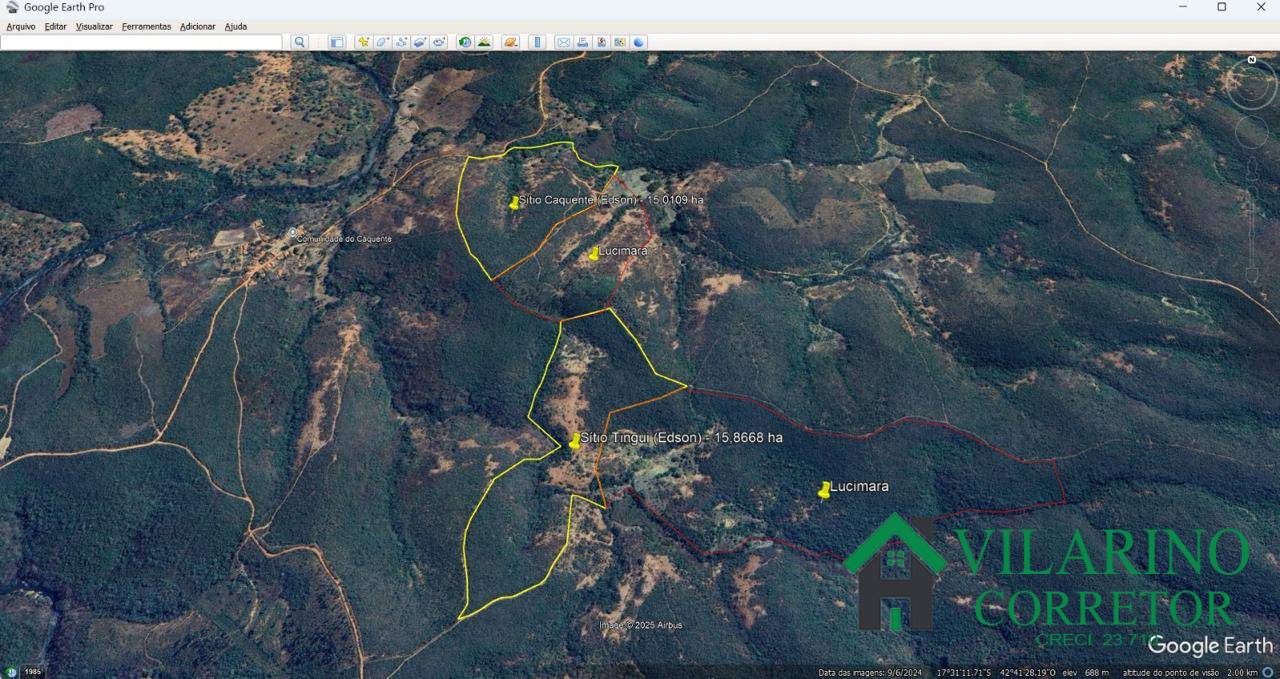Open the Arquivo menu
Viewport: 1280px width, 679px height.
tap(21, 26)
